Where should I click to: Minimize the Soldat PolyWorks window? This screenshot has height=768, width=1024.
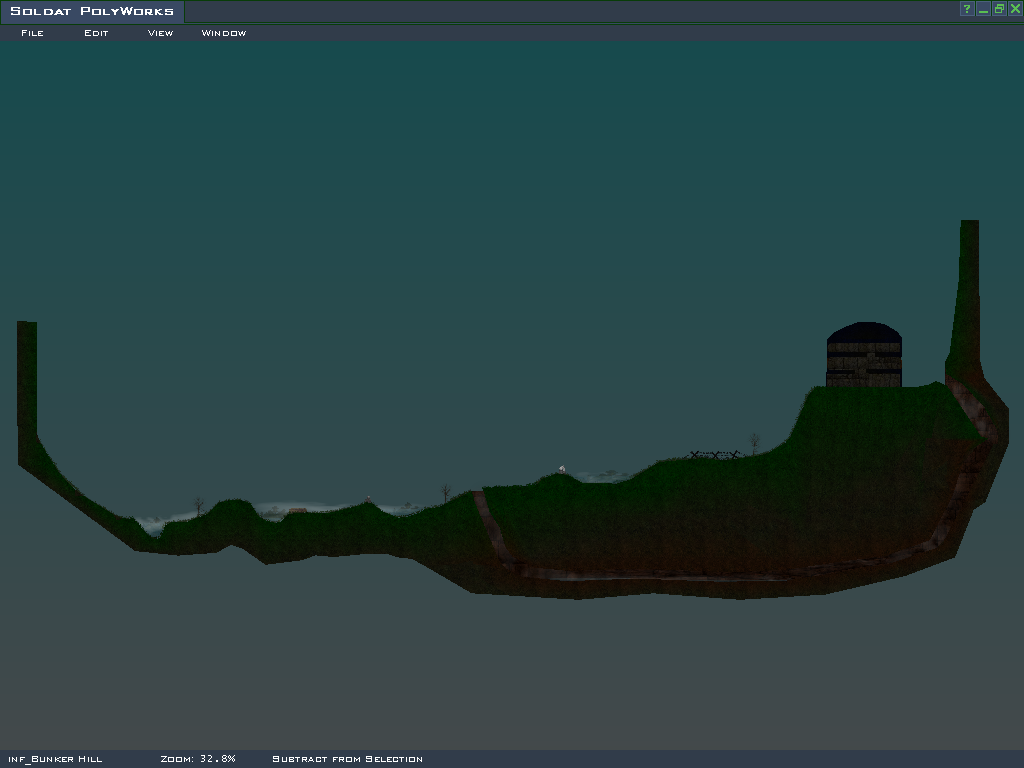(x=983, y=9)
